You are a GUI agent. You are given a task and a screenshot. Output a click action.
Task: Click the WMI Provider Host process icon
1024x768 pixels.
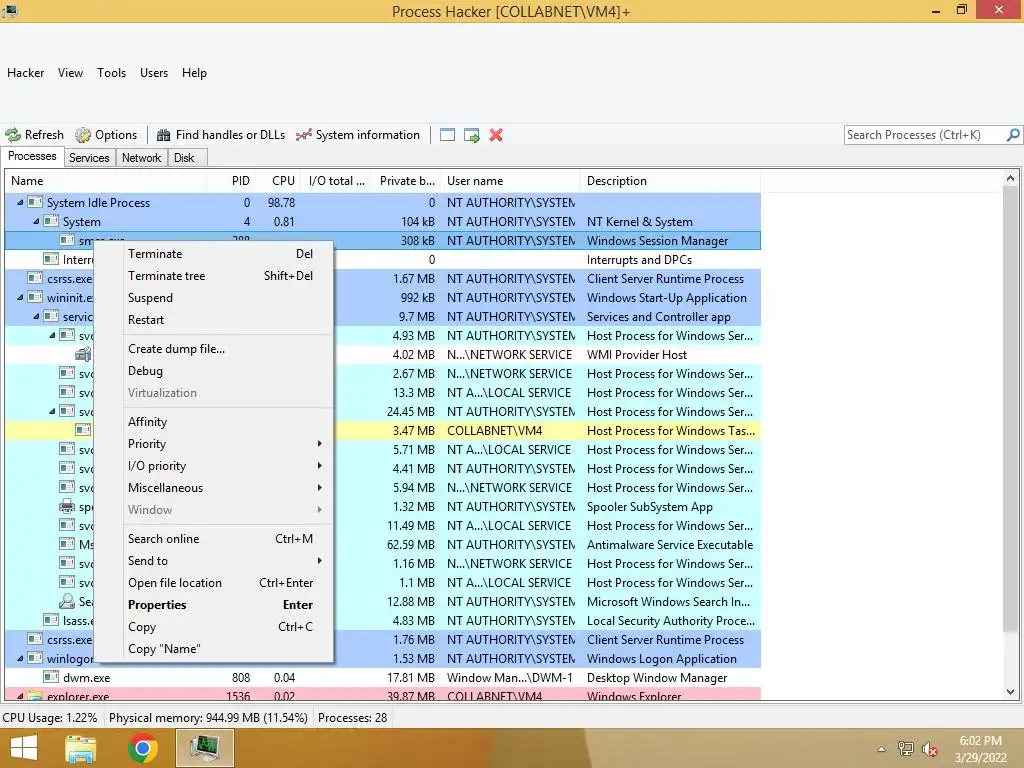click(83, 355)
